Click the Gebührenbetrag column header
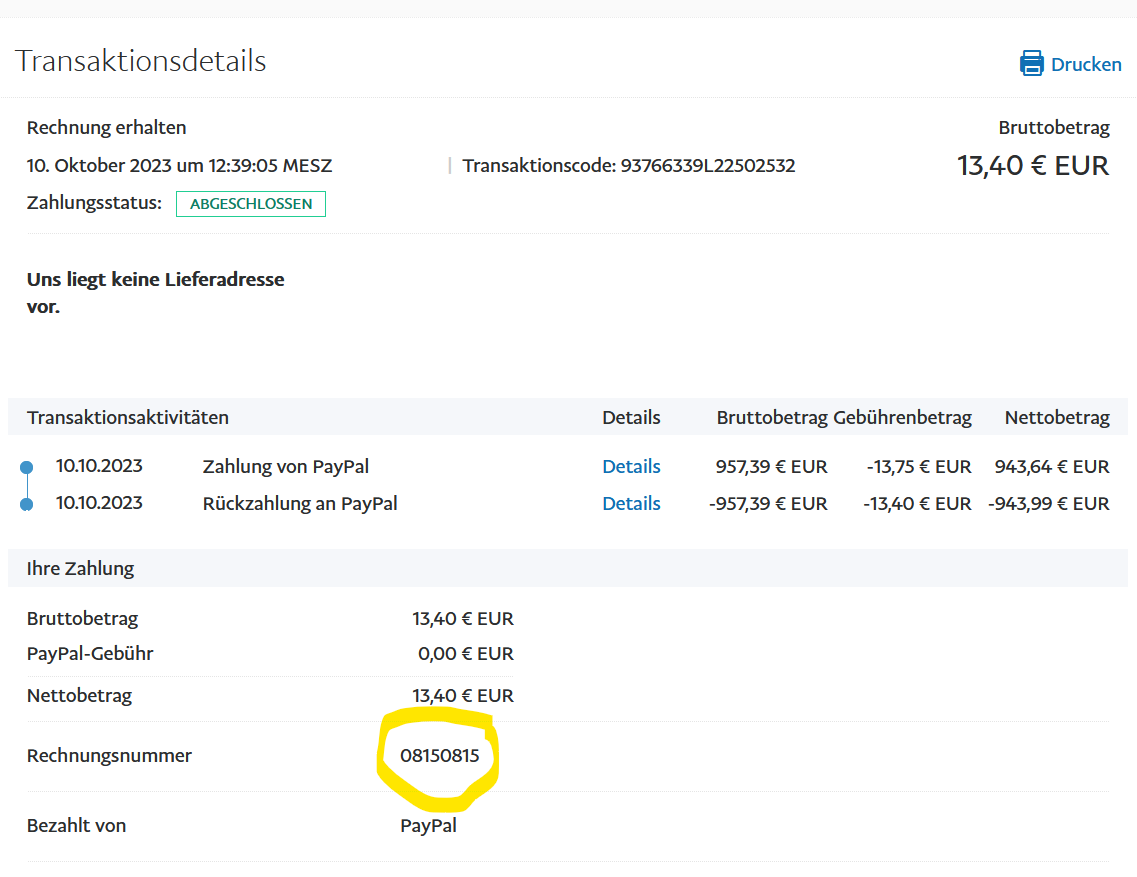 902,417
